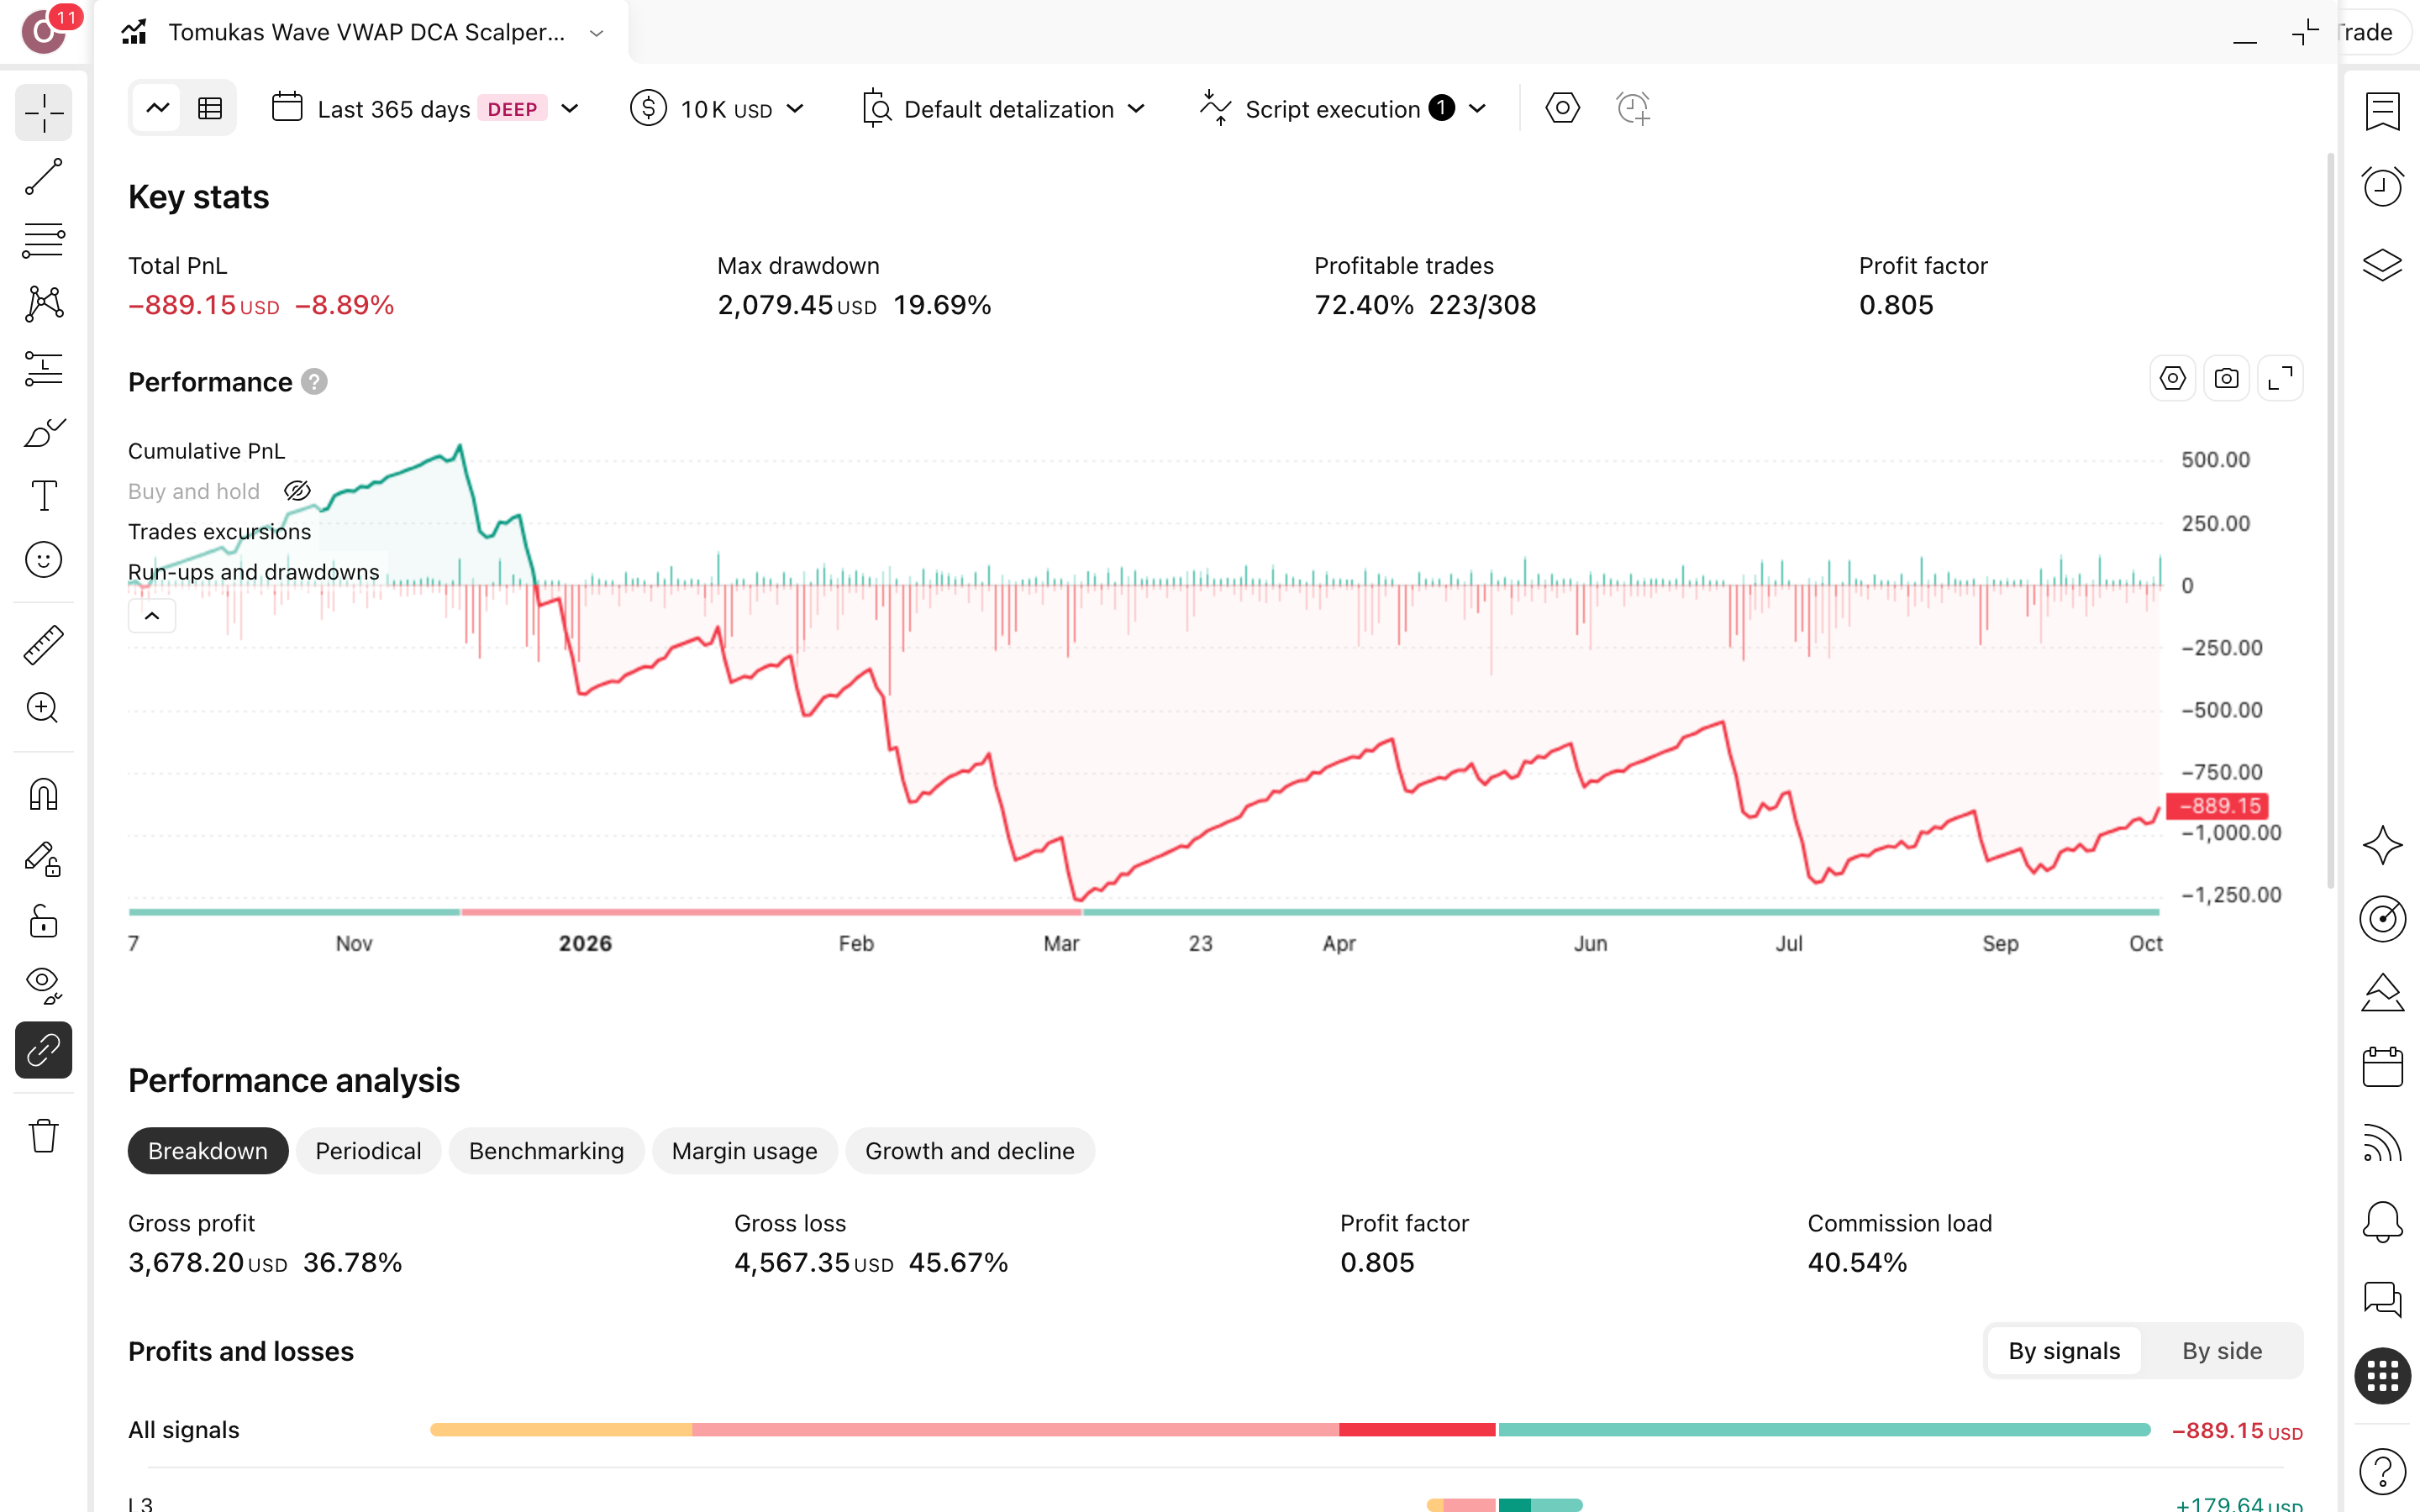The width and height of the screenshot is (2420, 1512).
Task: Open the notifications bell icon
Action: (x=2382, y=1221)
